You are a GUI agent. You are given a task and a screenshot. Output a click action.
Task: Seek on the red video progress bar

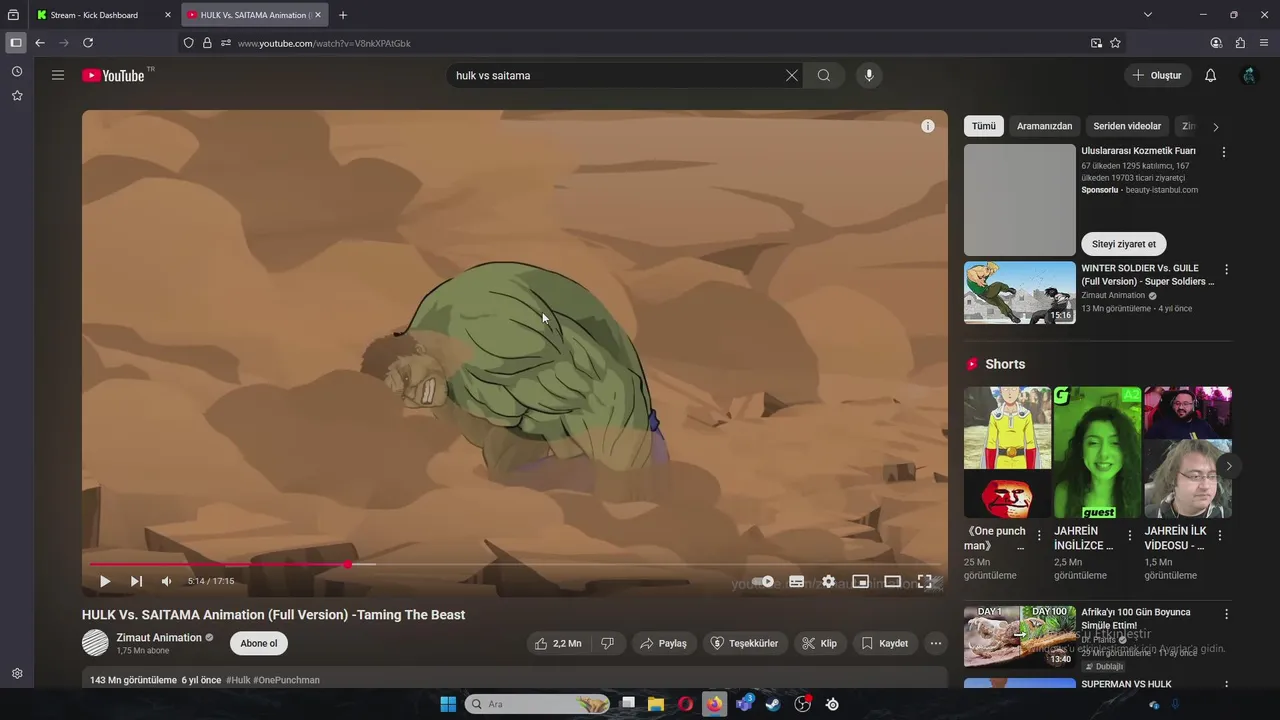pyautogui.click(x=515, y=565)
